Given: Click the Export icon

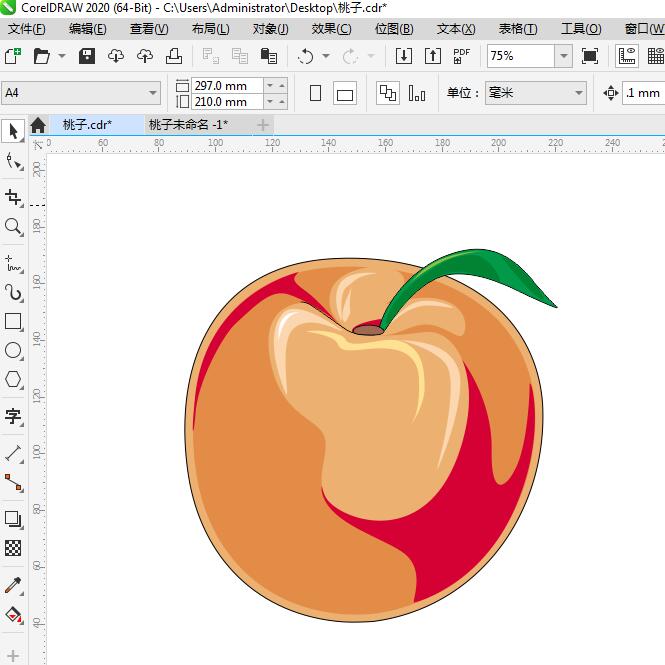Looking at the screenshot, I should [433, 56].
